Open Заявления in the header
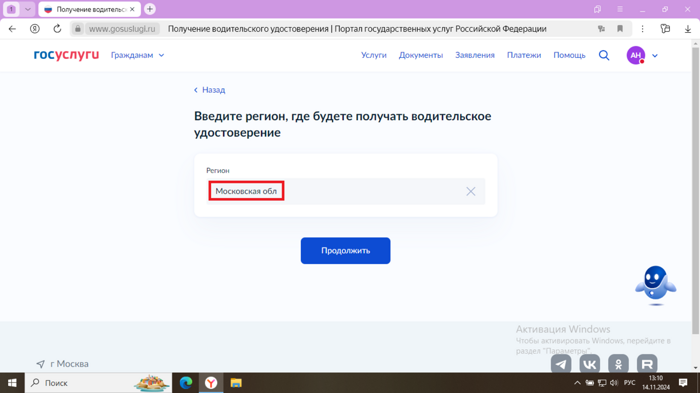Image resolution: width=700 pixels, height=393 pixels. [475, 55]
